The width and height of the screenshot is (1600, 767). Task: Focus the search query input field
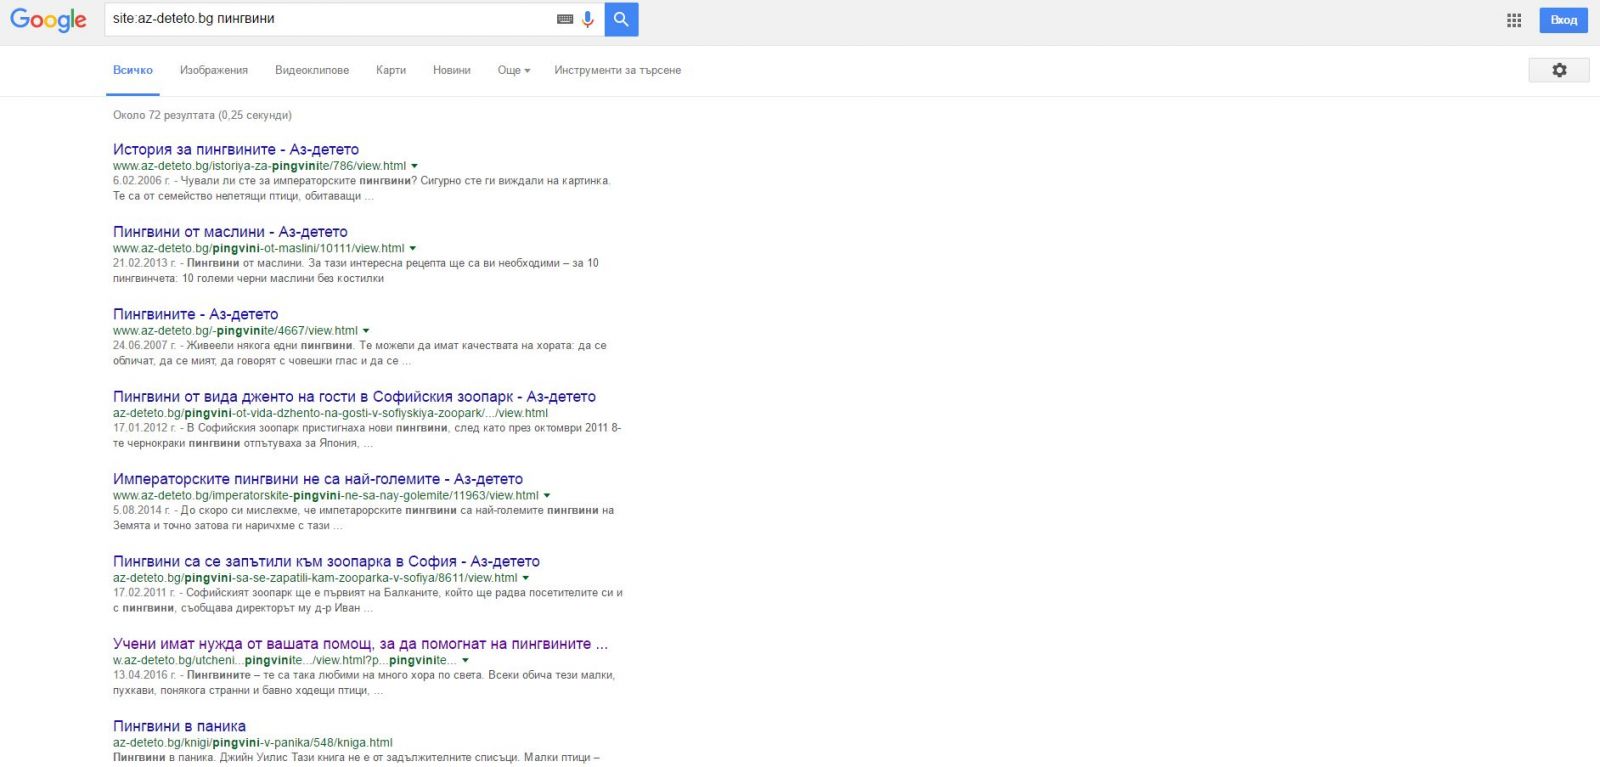click(x=330, y=19)
